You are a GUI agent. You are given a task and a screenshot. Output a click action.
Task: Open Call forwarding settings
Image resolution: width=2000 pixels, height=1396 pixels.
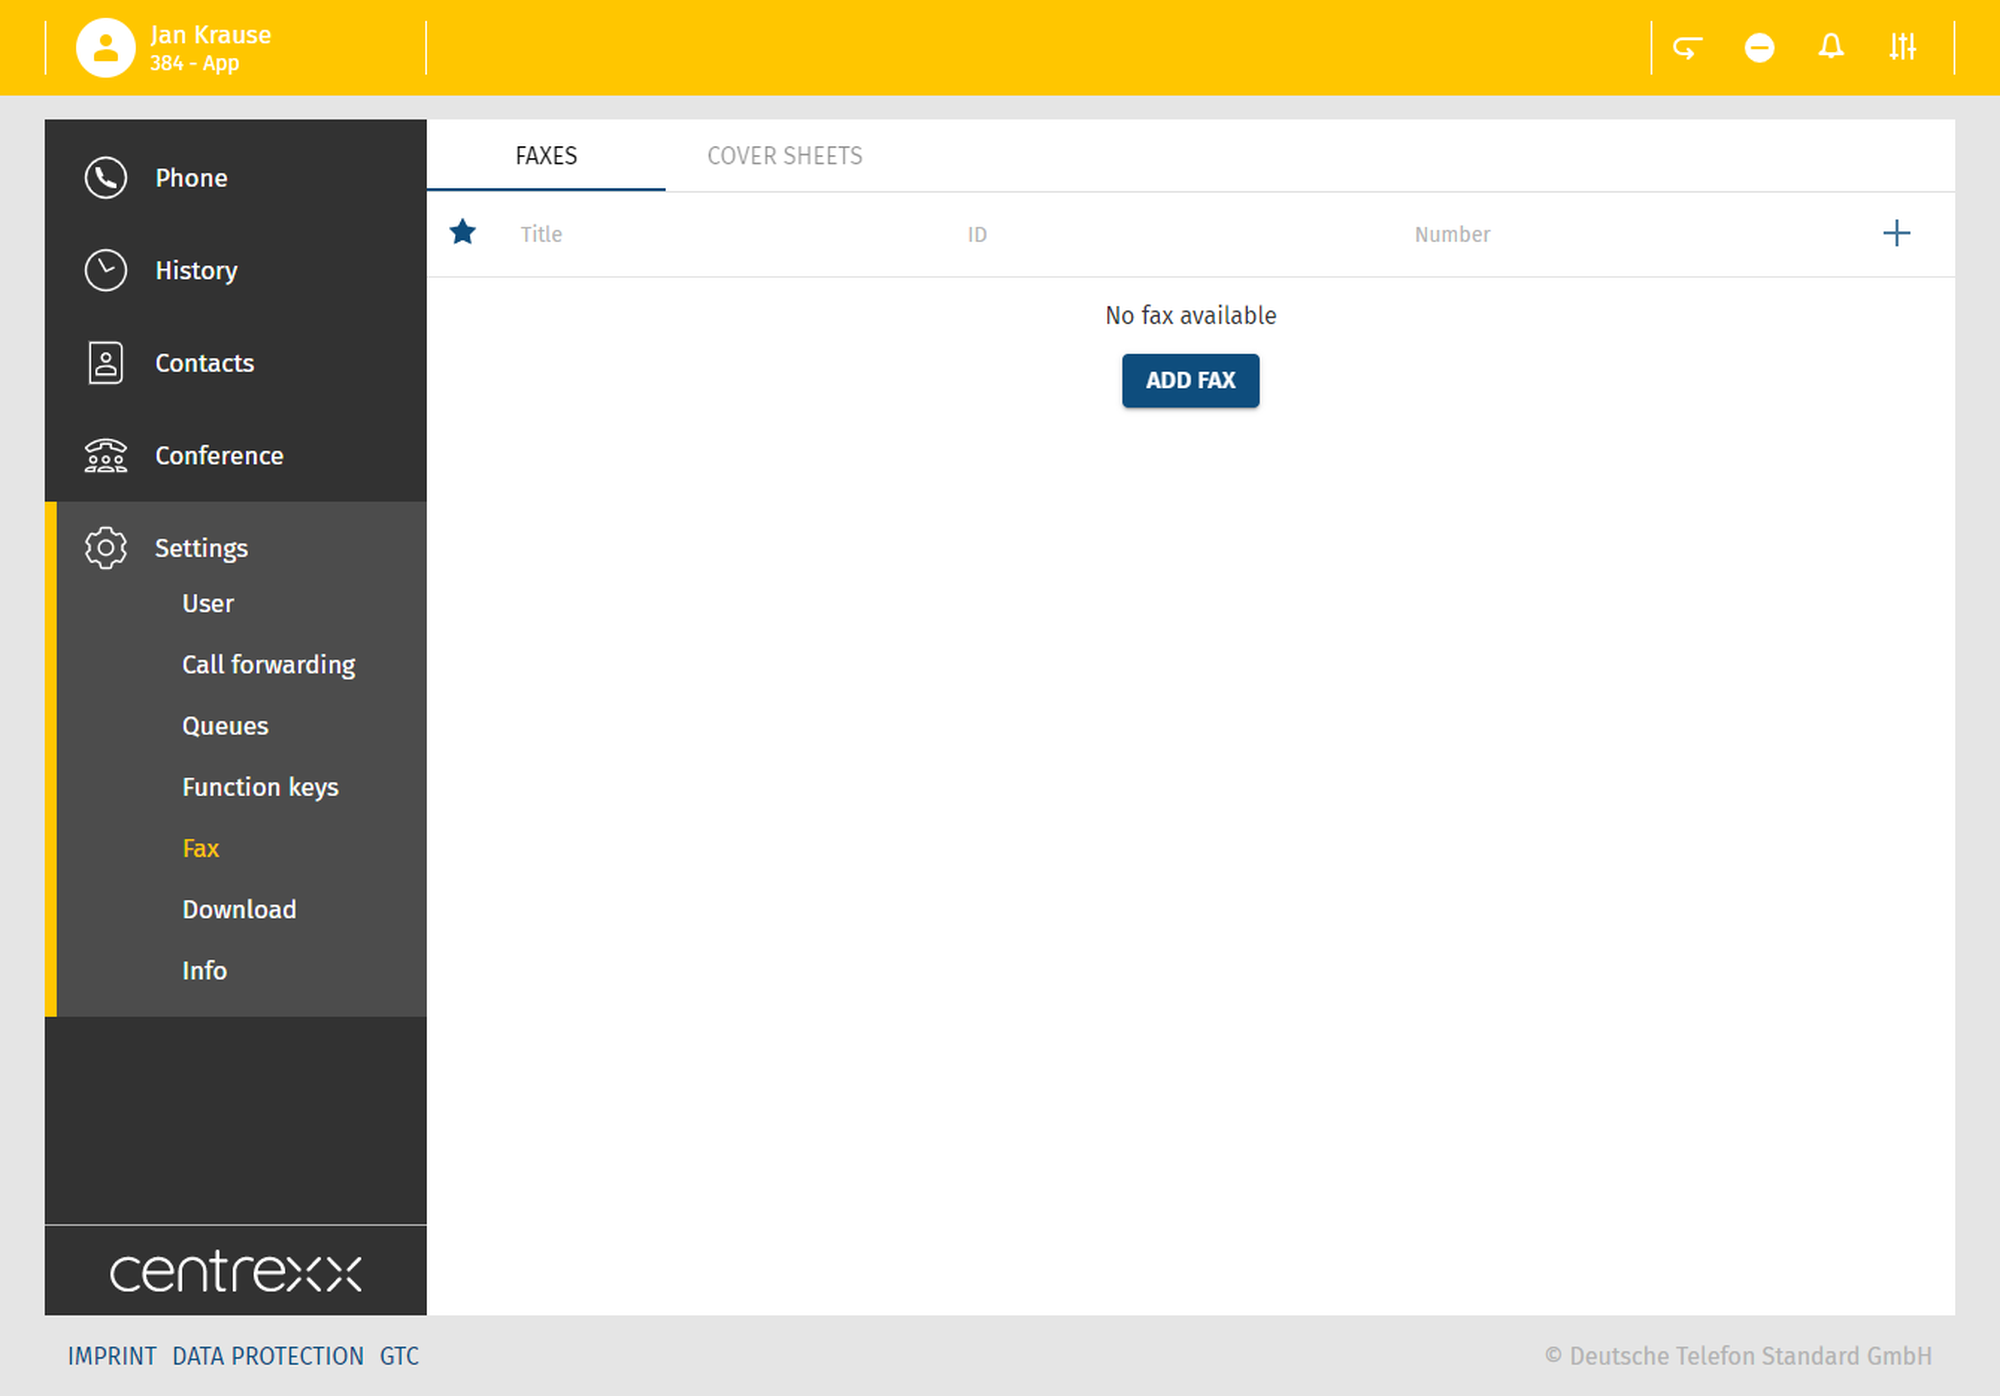[x=268, y=665]
